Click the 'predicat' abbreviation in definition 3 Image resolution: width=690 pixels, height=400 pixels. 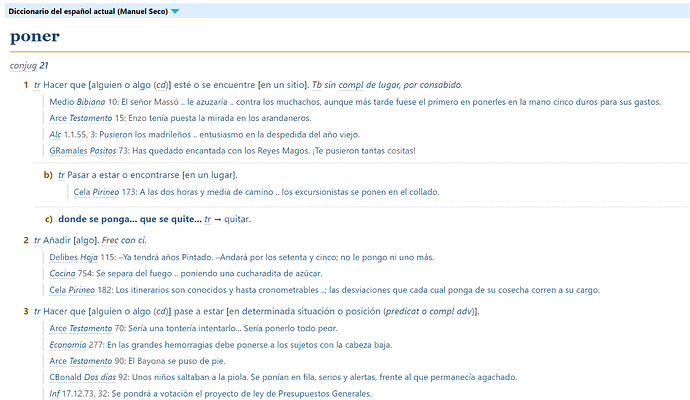click(x=403, y=312)
